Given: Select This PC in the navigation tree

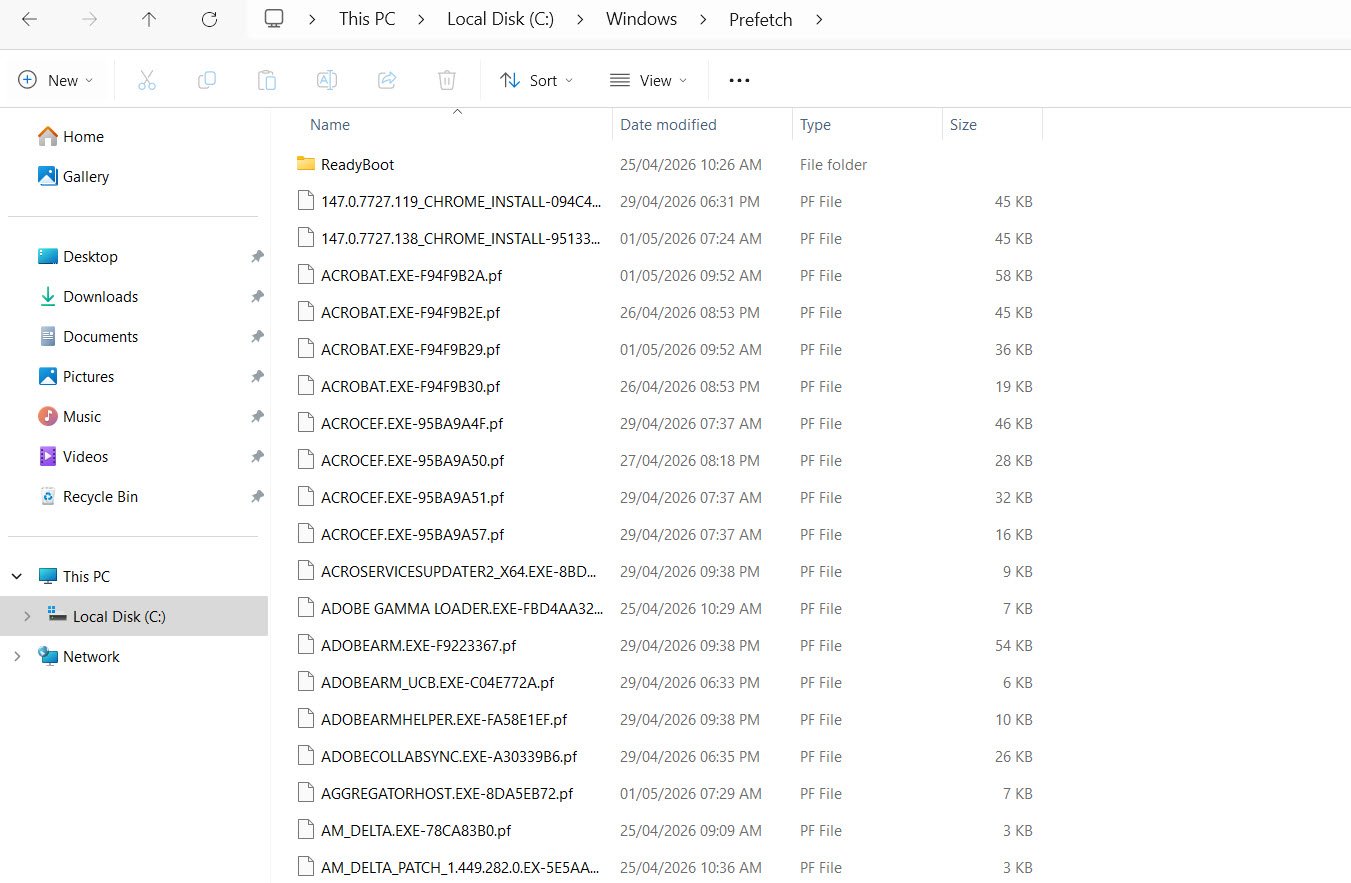Looking at the screenshot, I should (x=74, y=576).
